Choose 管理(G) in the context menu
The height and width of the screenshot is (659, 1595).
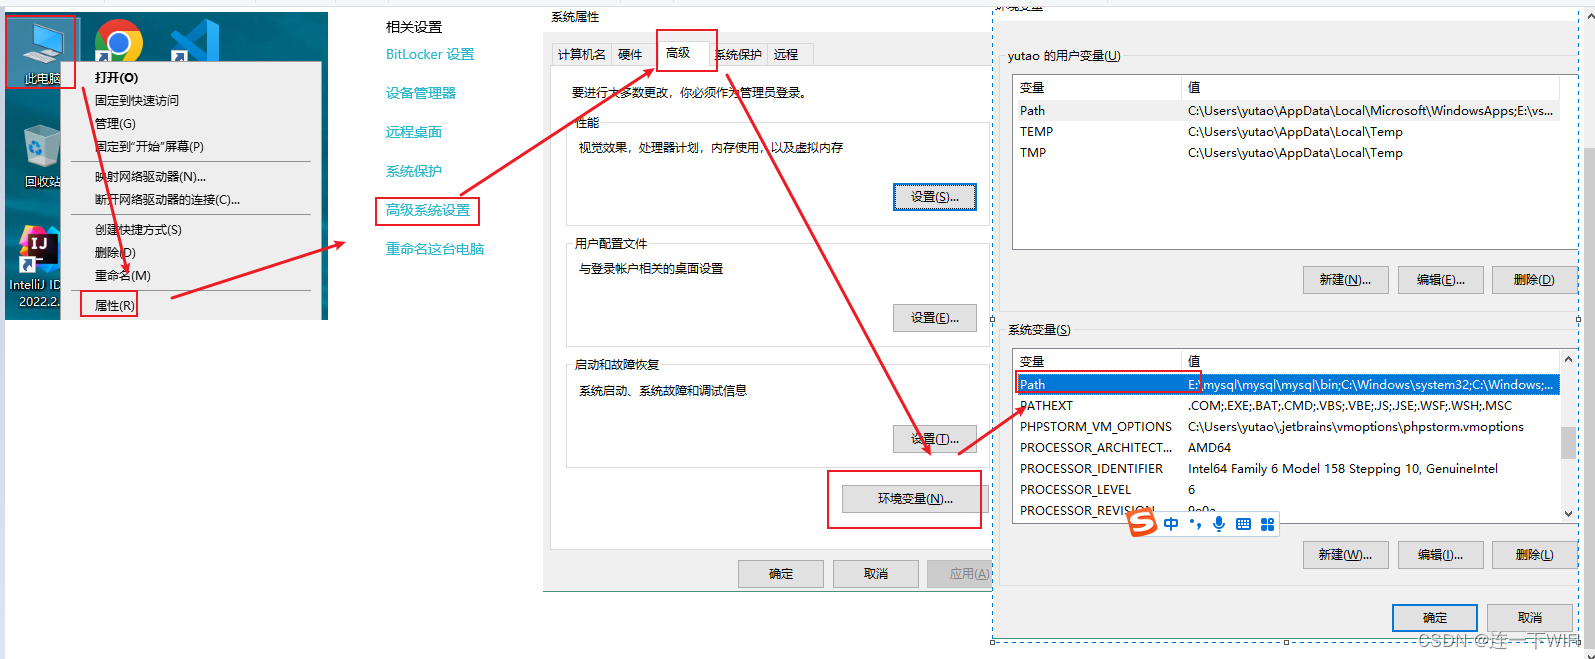tap(115, 123)
